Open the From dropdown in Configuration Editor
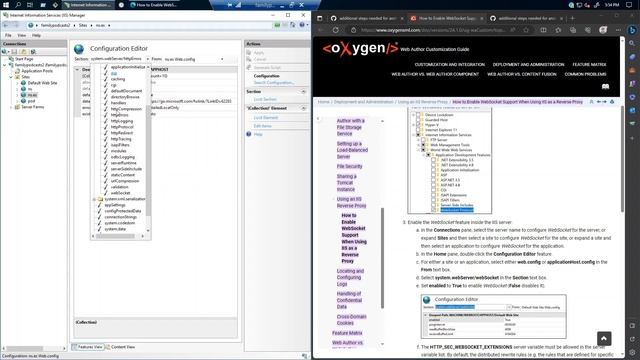 [222, 59]
